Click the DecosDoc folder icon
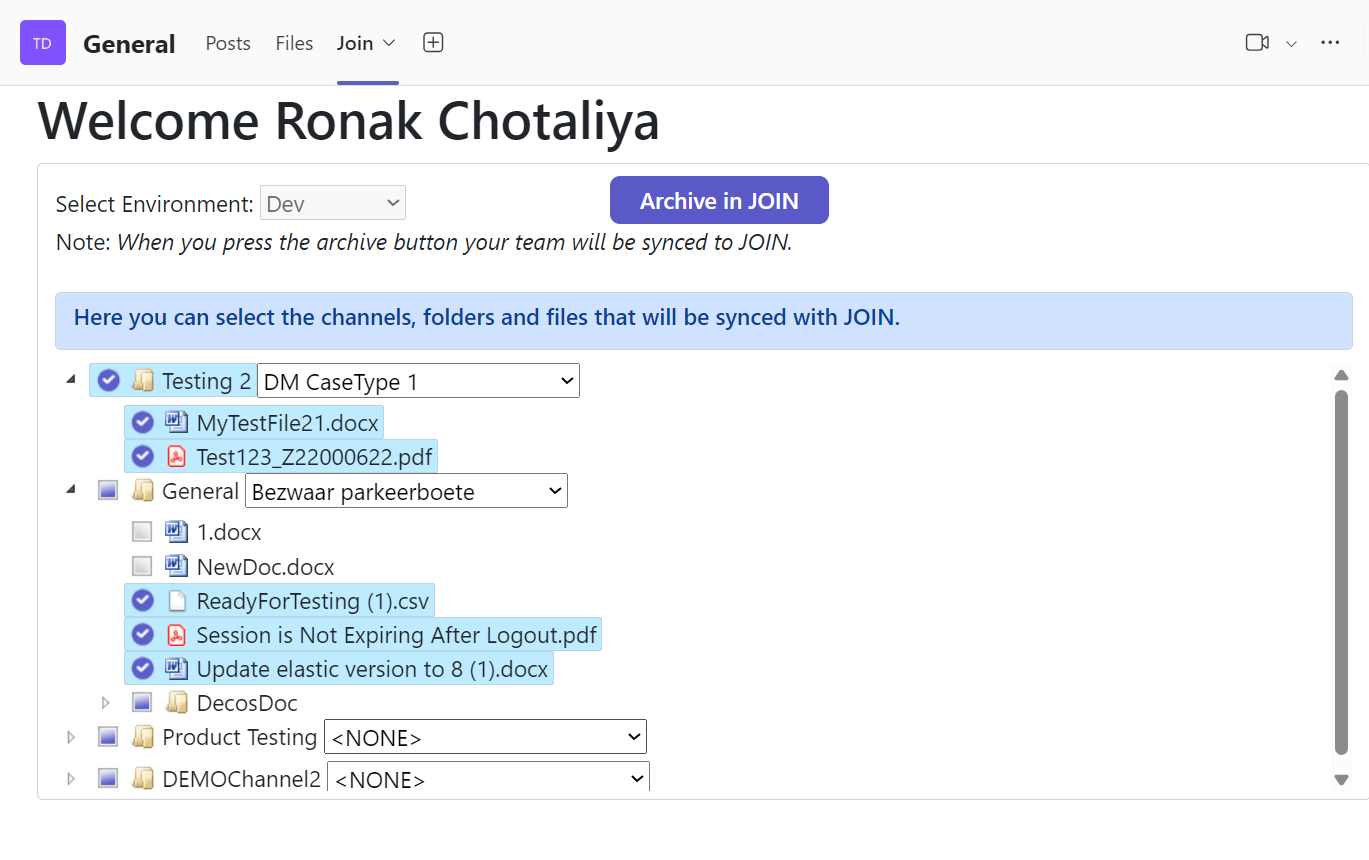The height and width of the screenshot is (860, 1369). (x=177, y=703)
